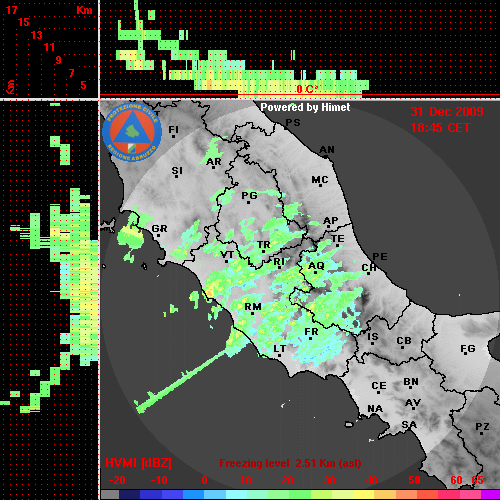This screenshot has height=500, width=500.
Task: Click the 'Powered by Himet' text
Action: tap(305, 107)
